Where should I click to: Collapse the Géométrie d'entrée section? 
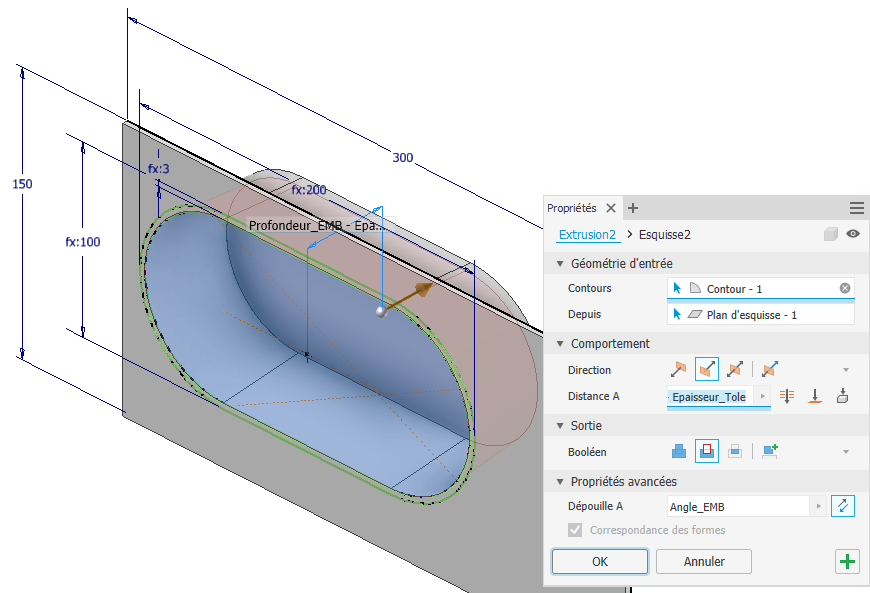[559, 263]
